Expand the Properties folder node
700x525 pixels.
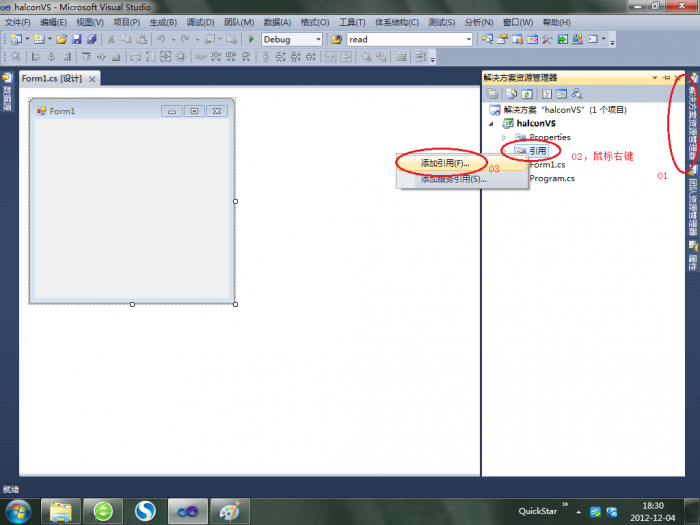click(504, 137)
